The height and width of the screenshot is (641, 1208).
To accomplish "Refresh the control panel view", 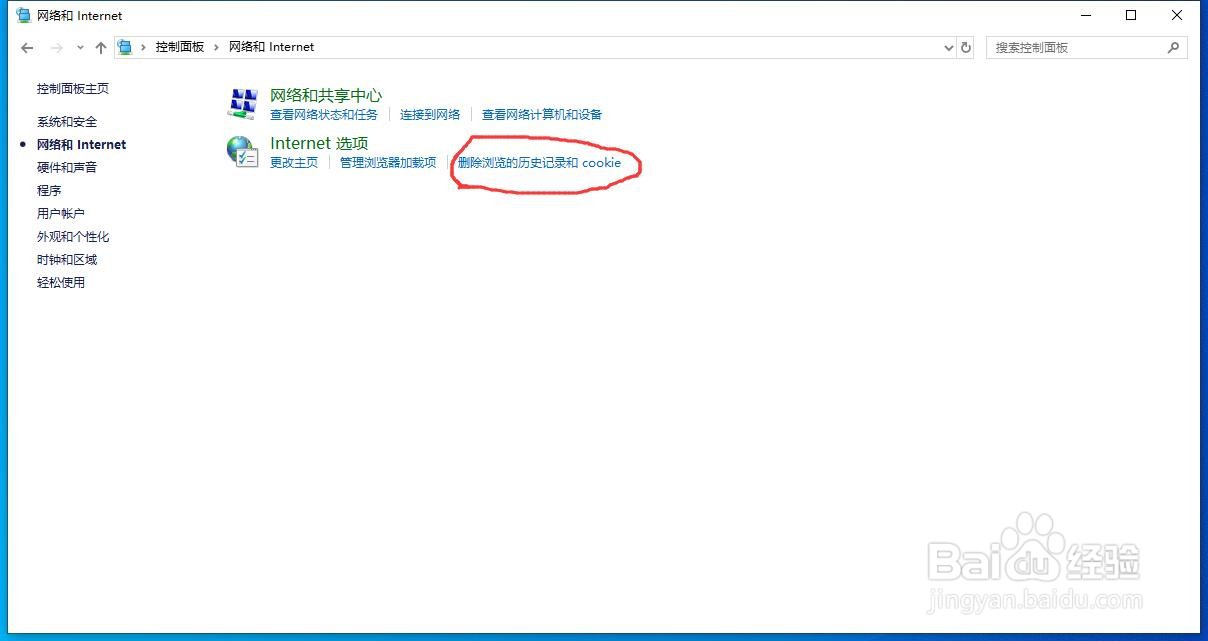I will (965, 47).
